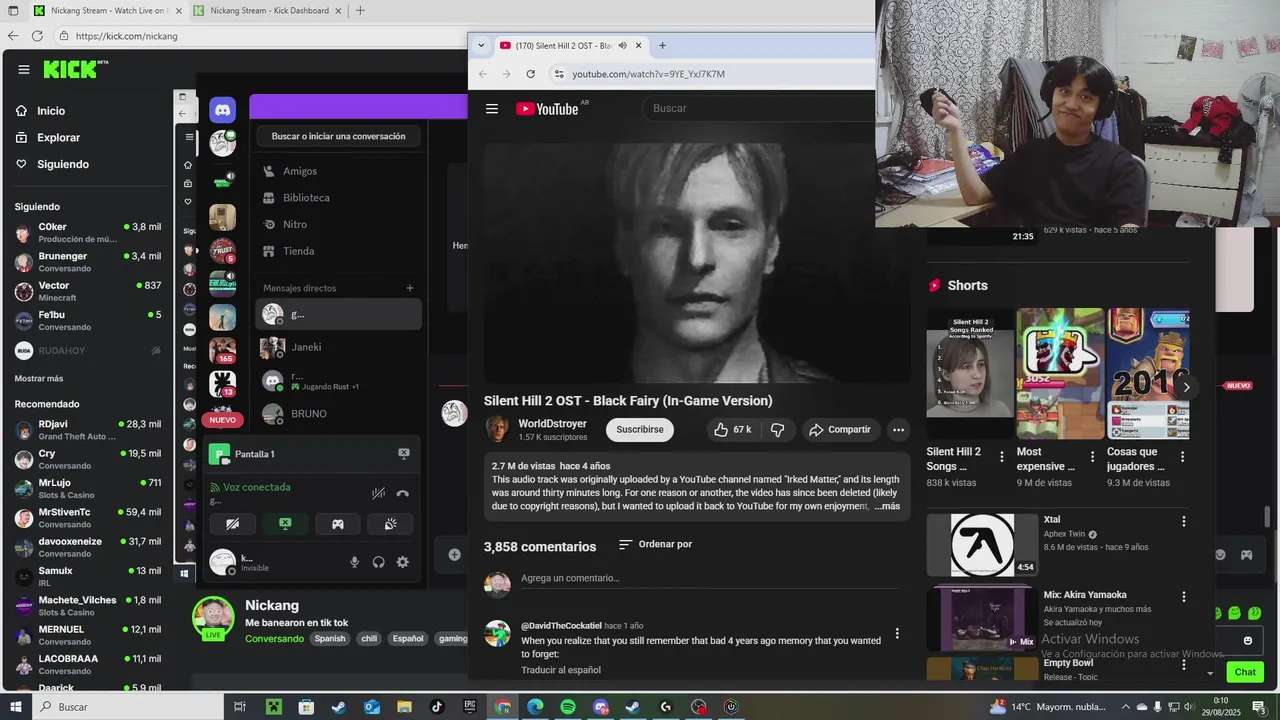Open Spotify from the taskbar

(x=567, y=707)
